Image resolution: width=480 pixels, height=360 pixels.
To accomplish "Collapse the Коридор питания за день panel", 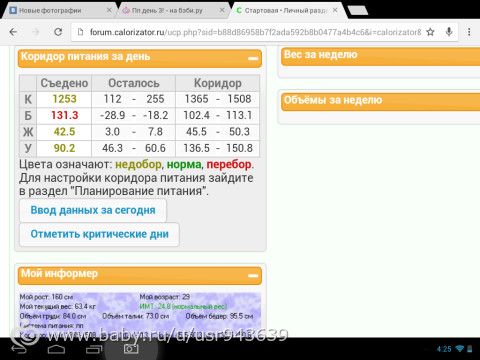I will click(253, 58).
